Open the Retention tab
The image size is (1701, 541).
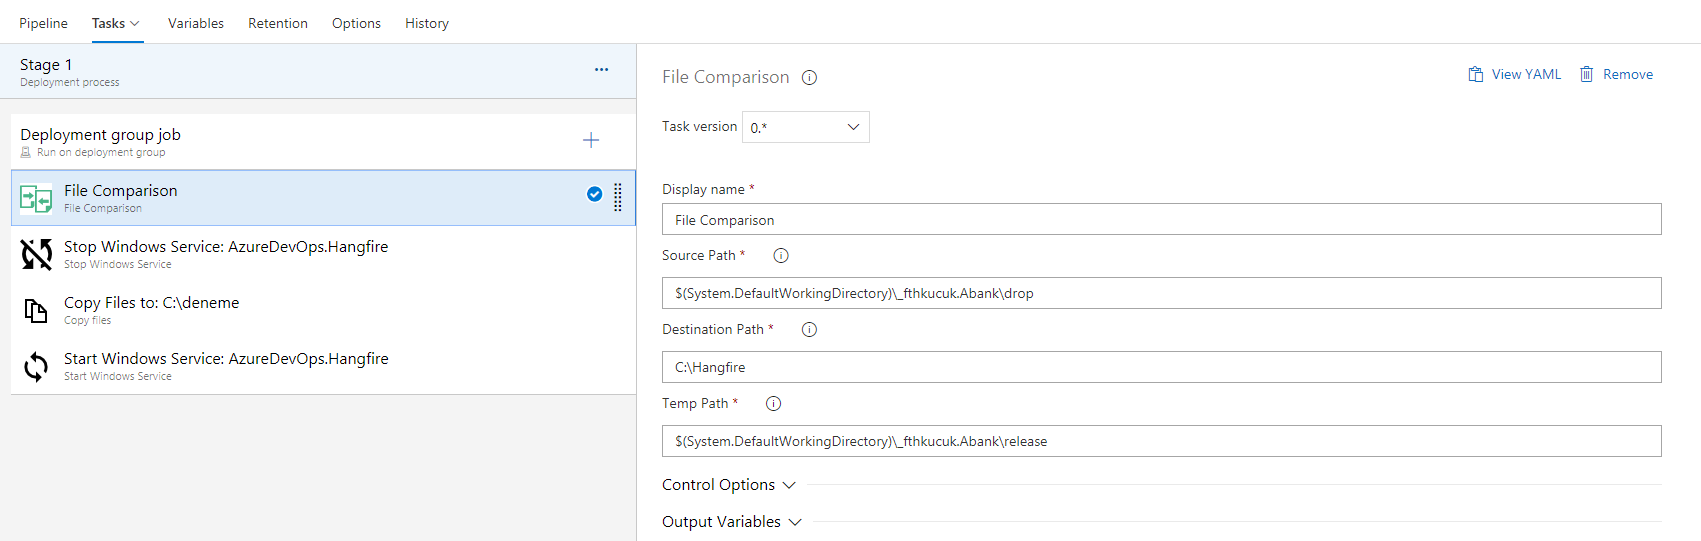(278, 23)
